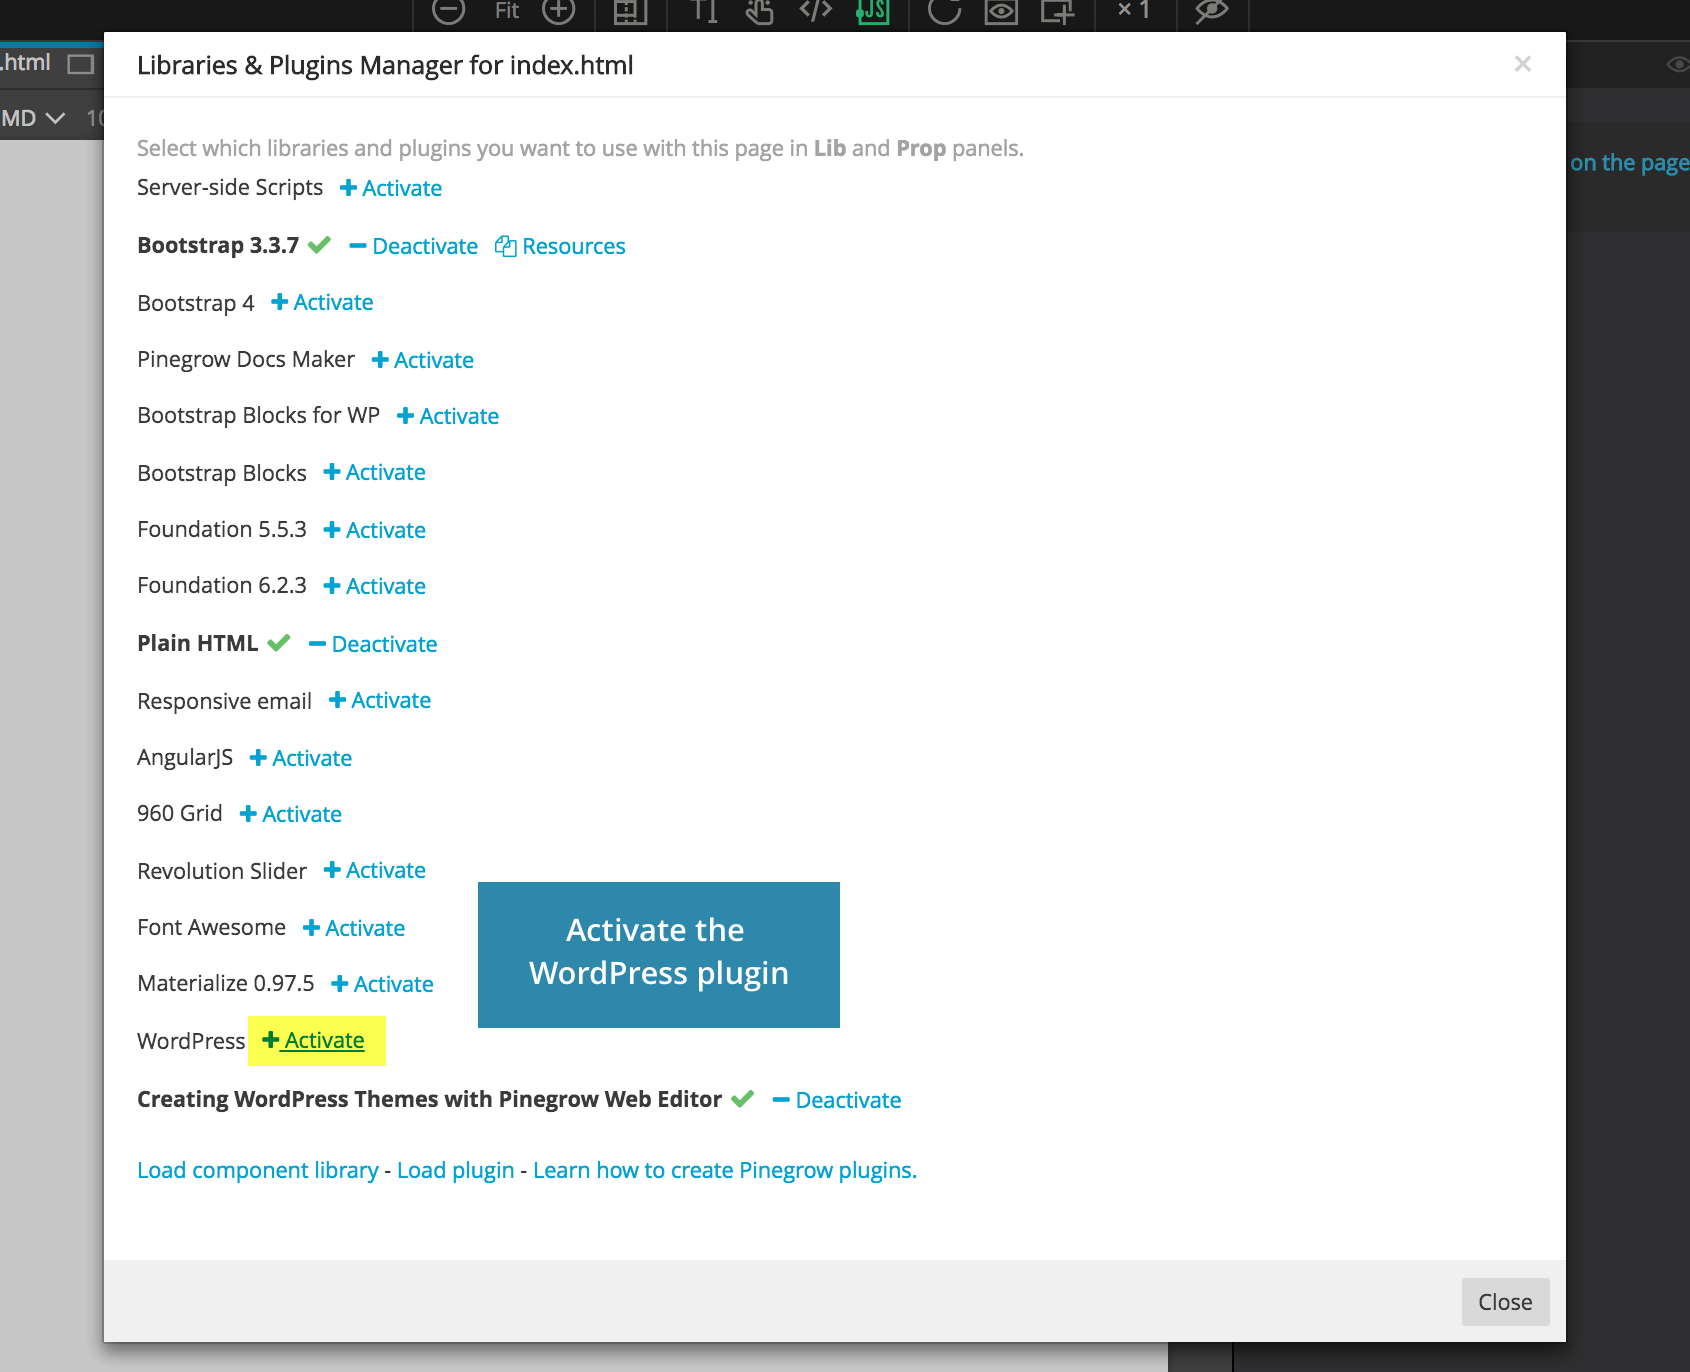Screen dimensions: 1690x1372
Task: Toggle the crossed-out eye hide icon
Action: point(1212,11)
